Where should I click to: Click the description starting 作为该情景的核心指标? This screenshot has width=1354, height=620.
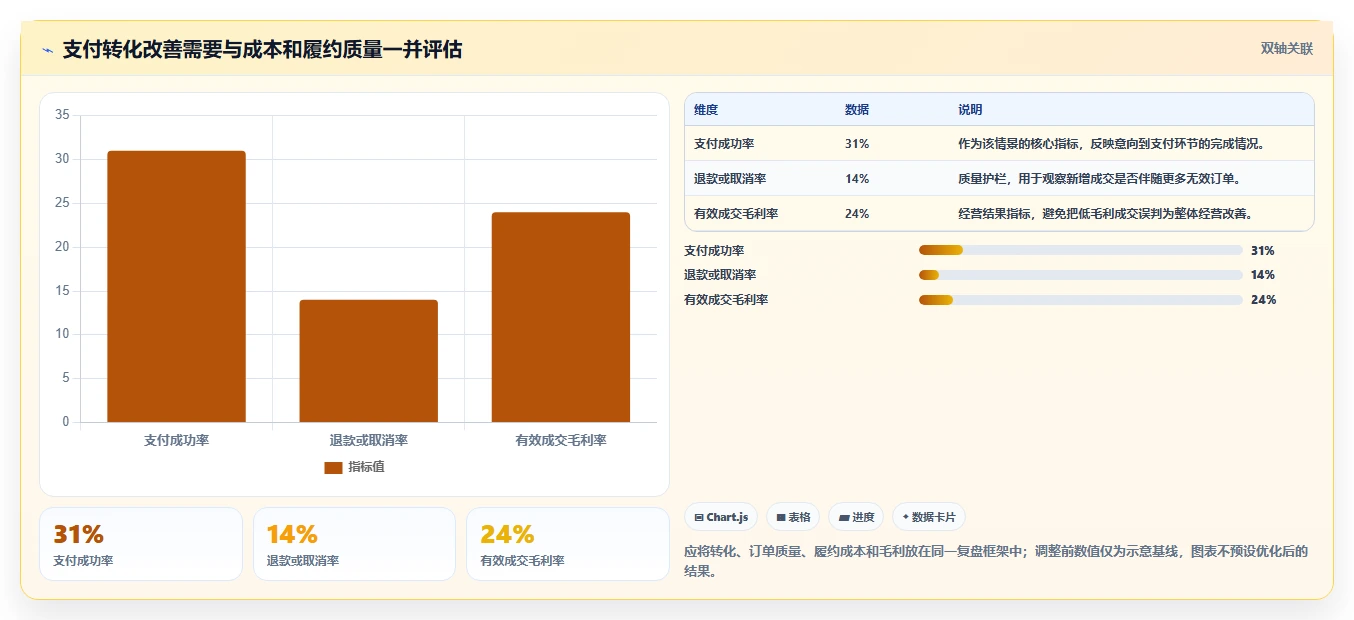tap(1111, 144)
